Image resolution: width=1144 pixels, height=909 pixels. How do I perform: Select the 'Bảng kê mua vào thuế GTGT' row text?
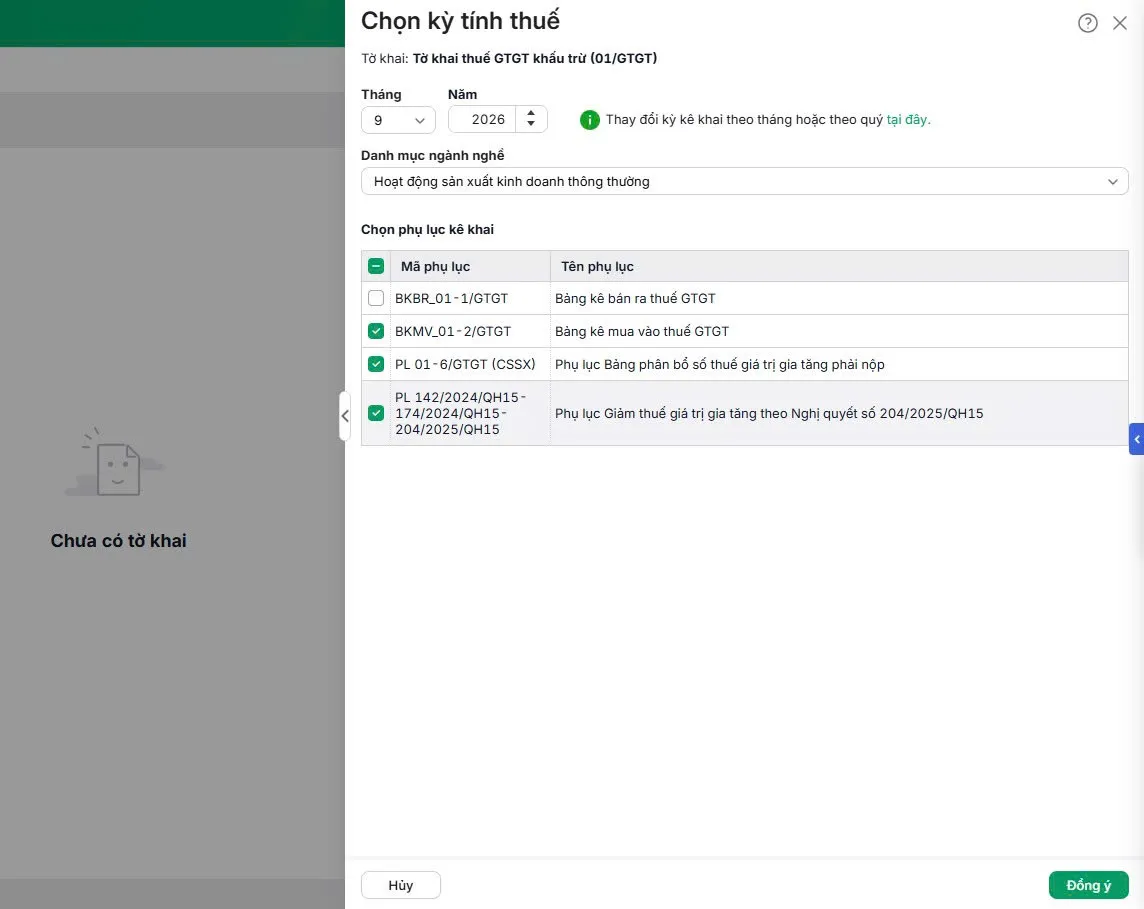(642, 331)
